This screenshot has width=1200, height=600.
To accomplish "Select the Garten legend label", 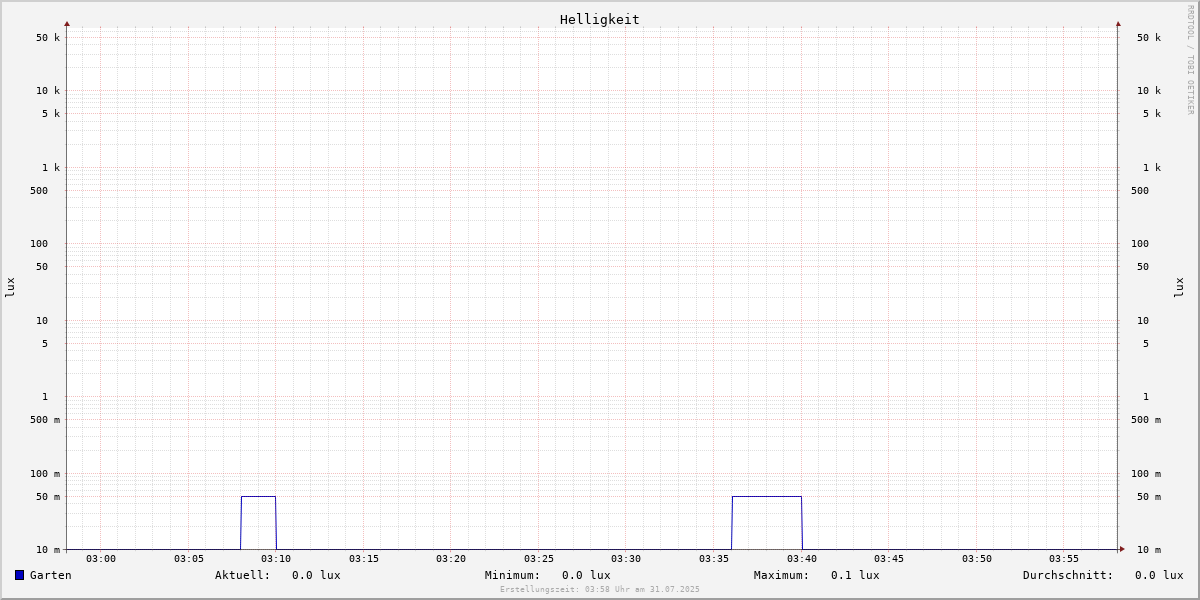I will pos(51,575).
